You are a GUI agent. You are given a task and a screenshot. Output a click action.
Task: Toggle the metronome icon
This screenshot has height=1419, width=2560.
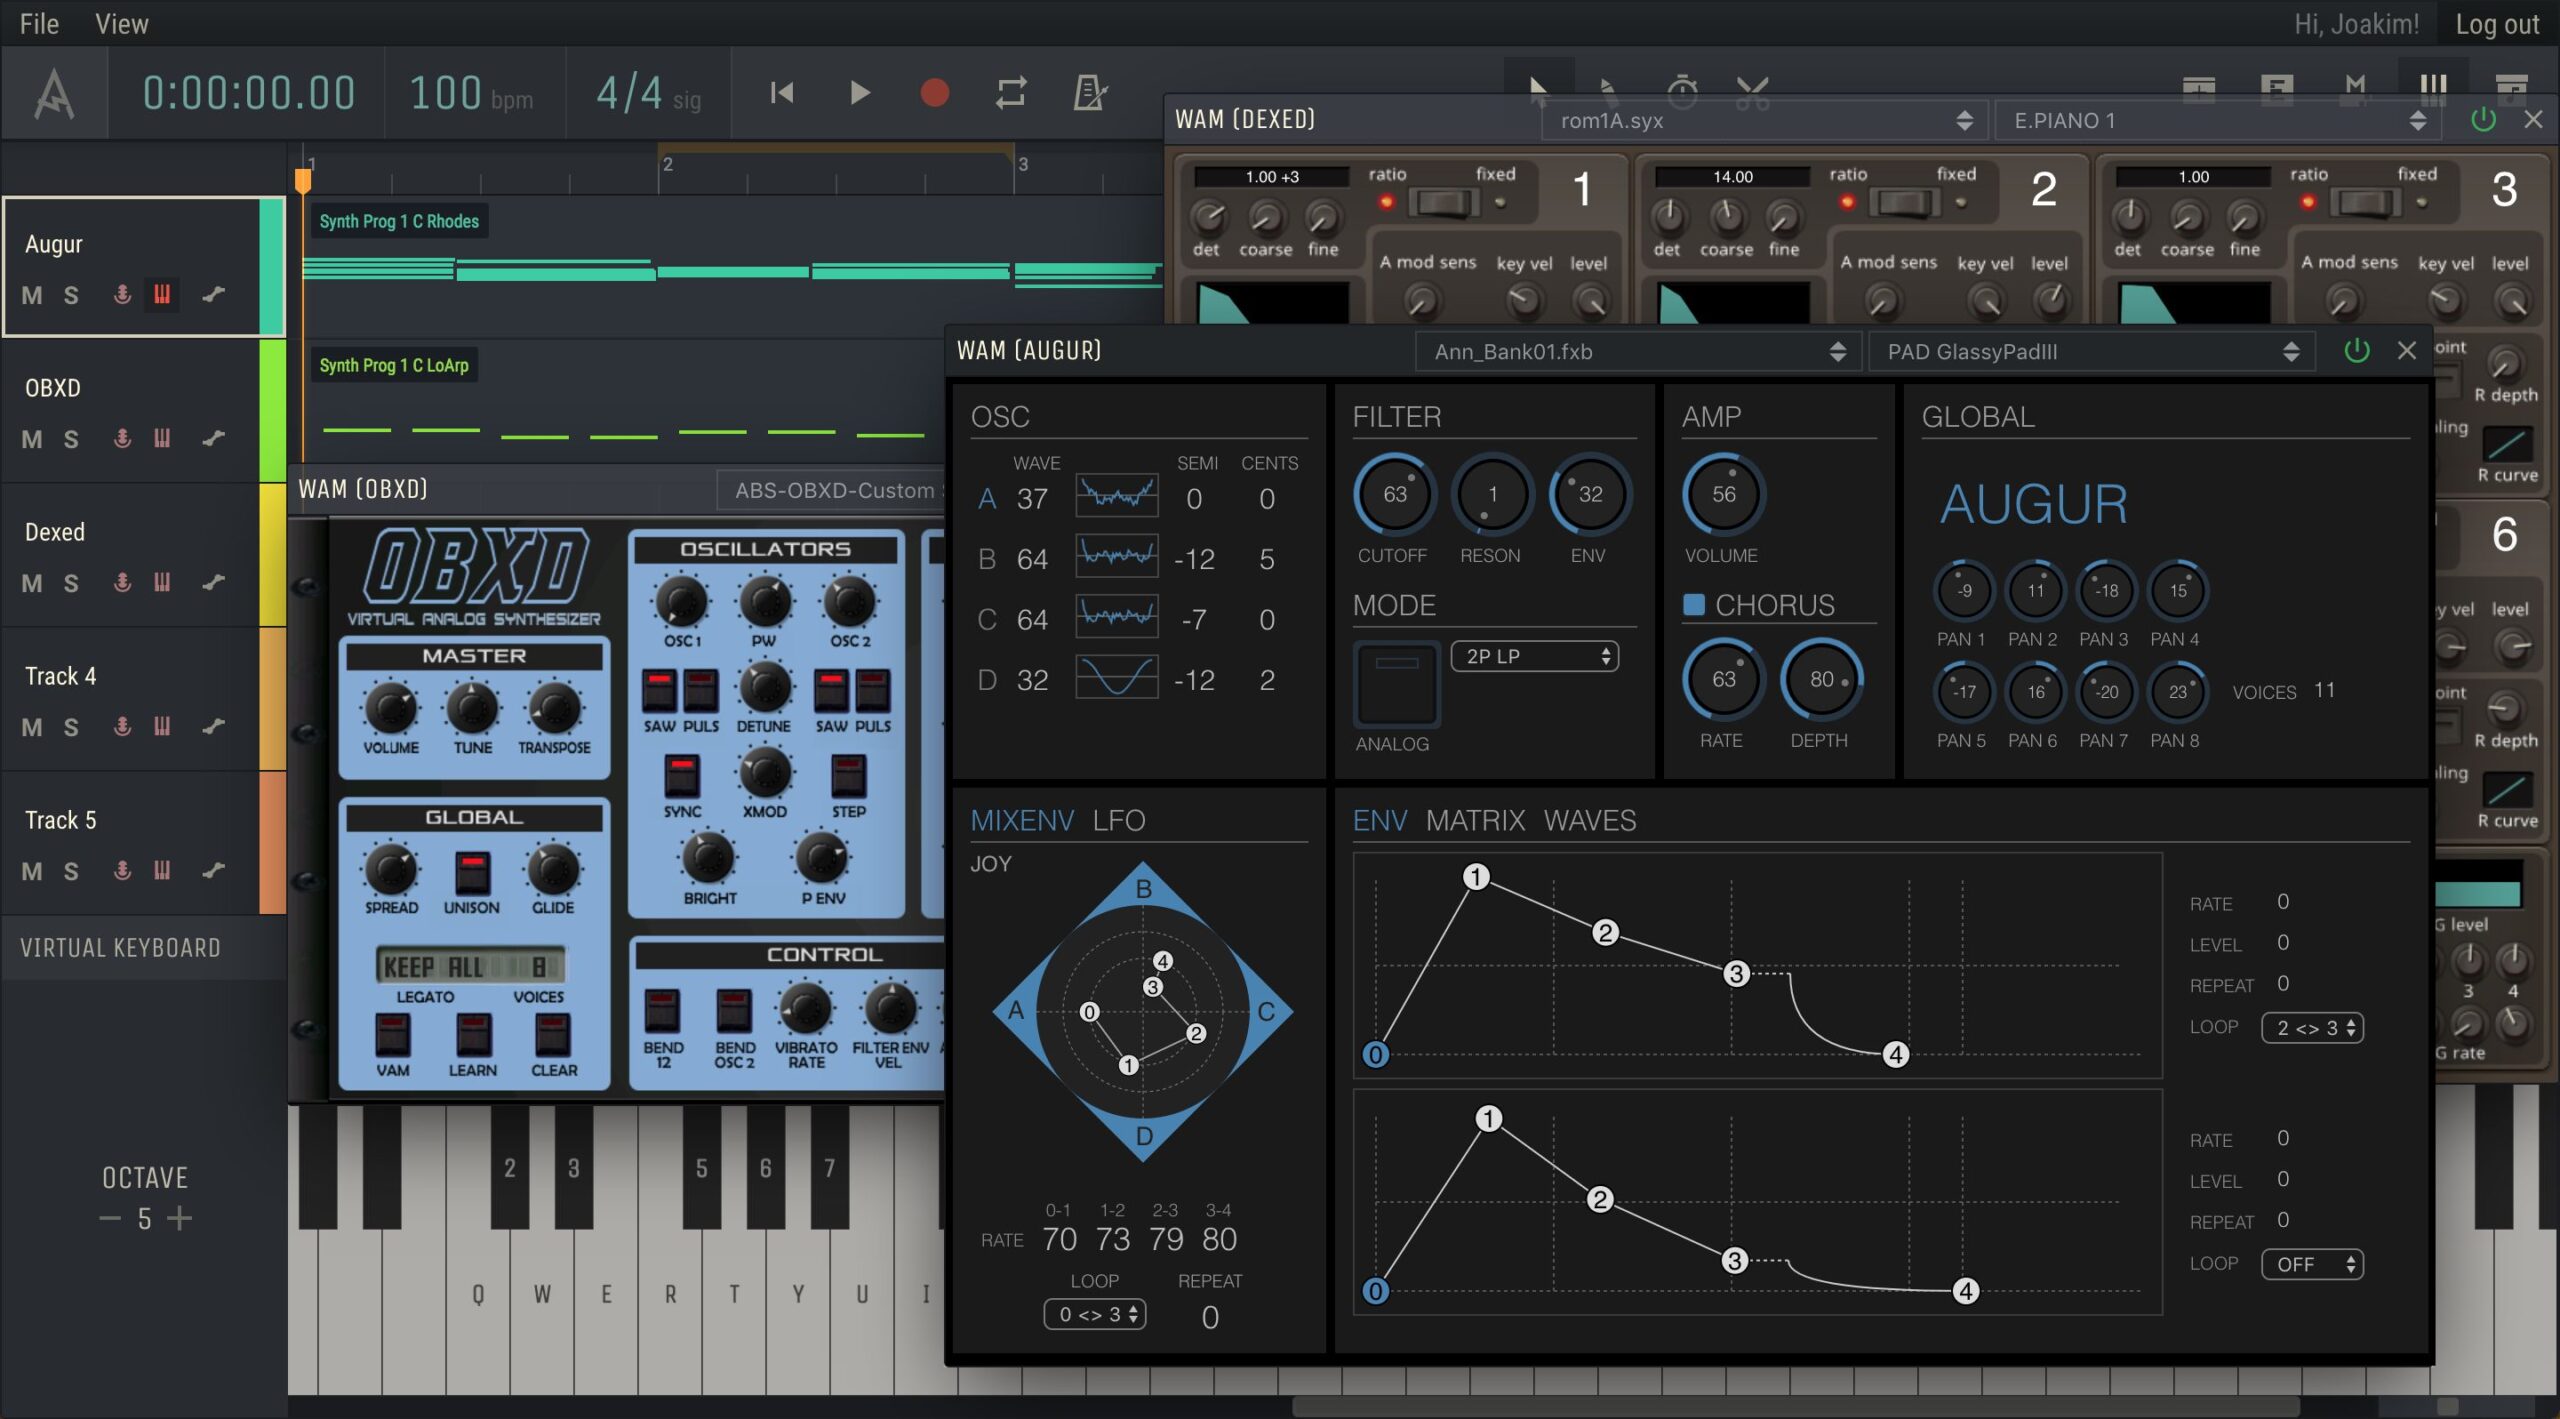[1089, 93]
